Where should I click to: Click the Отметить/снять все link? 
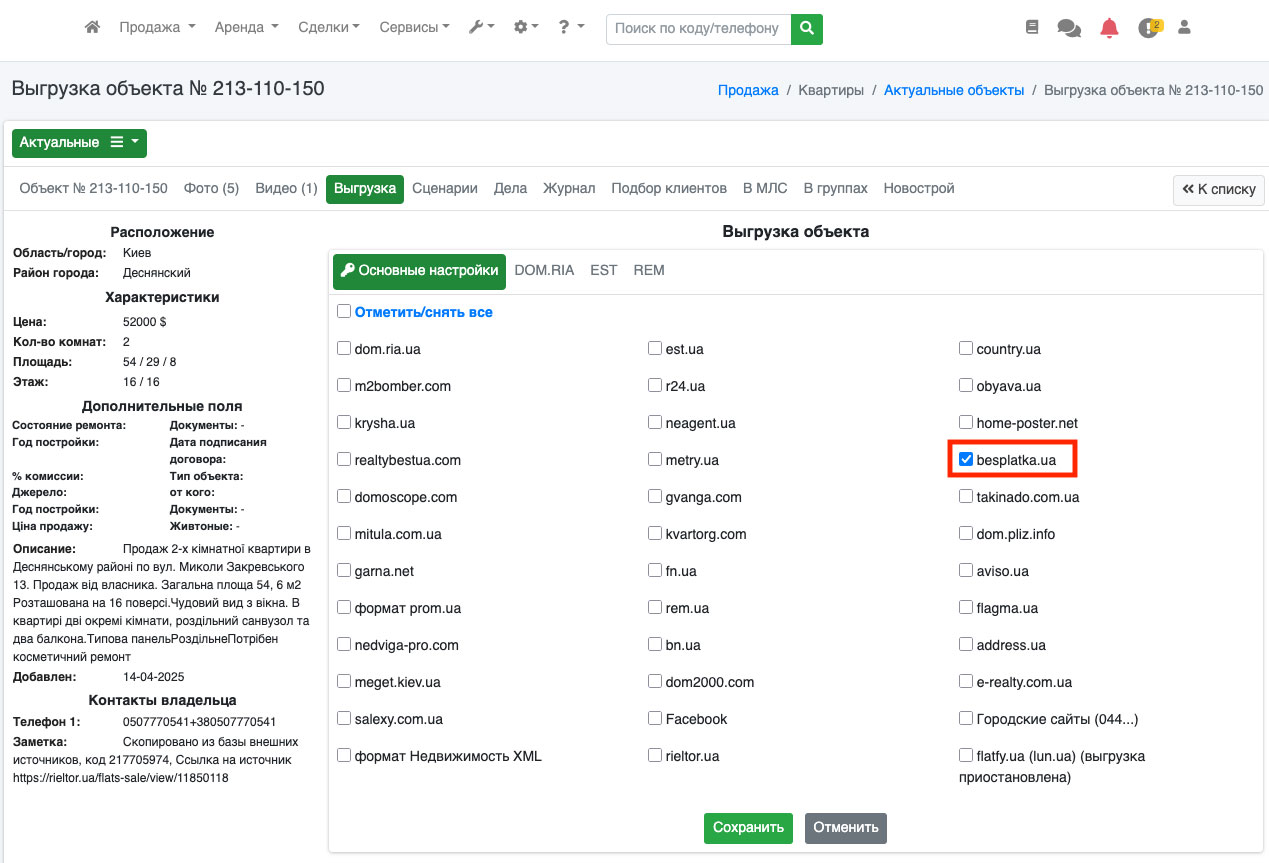click(423, 312)
